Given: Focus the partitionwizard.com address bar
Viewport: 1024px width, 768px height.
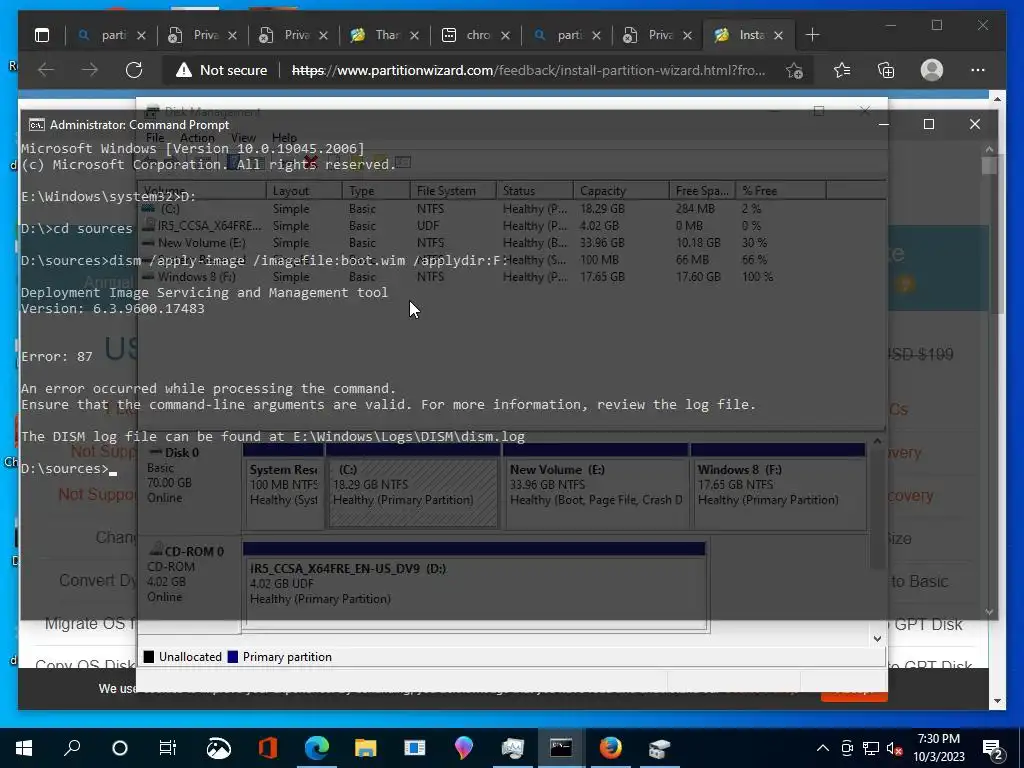Looking at the screenshot, I should [528, 70].
